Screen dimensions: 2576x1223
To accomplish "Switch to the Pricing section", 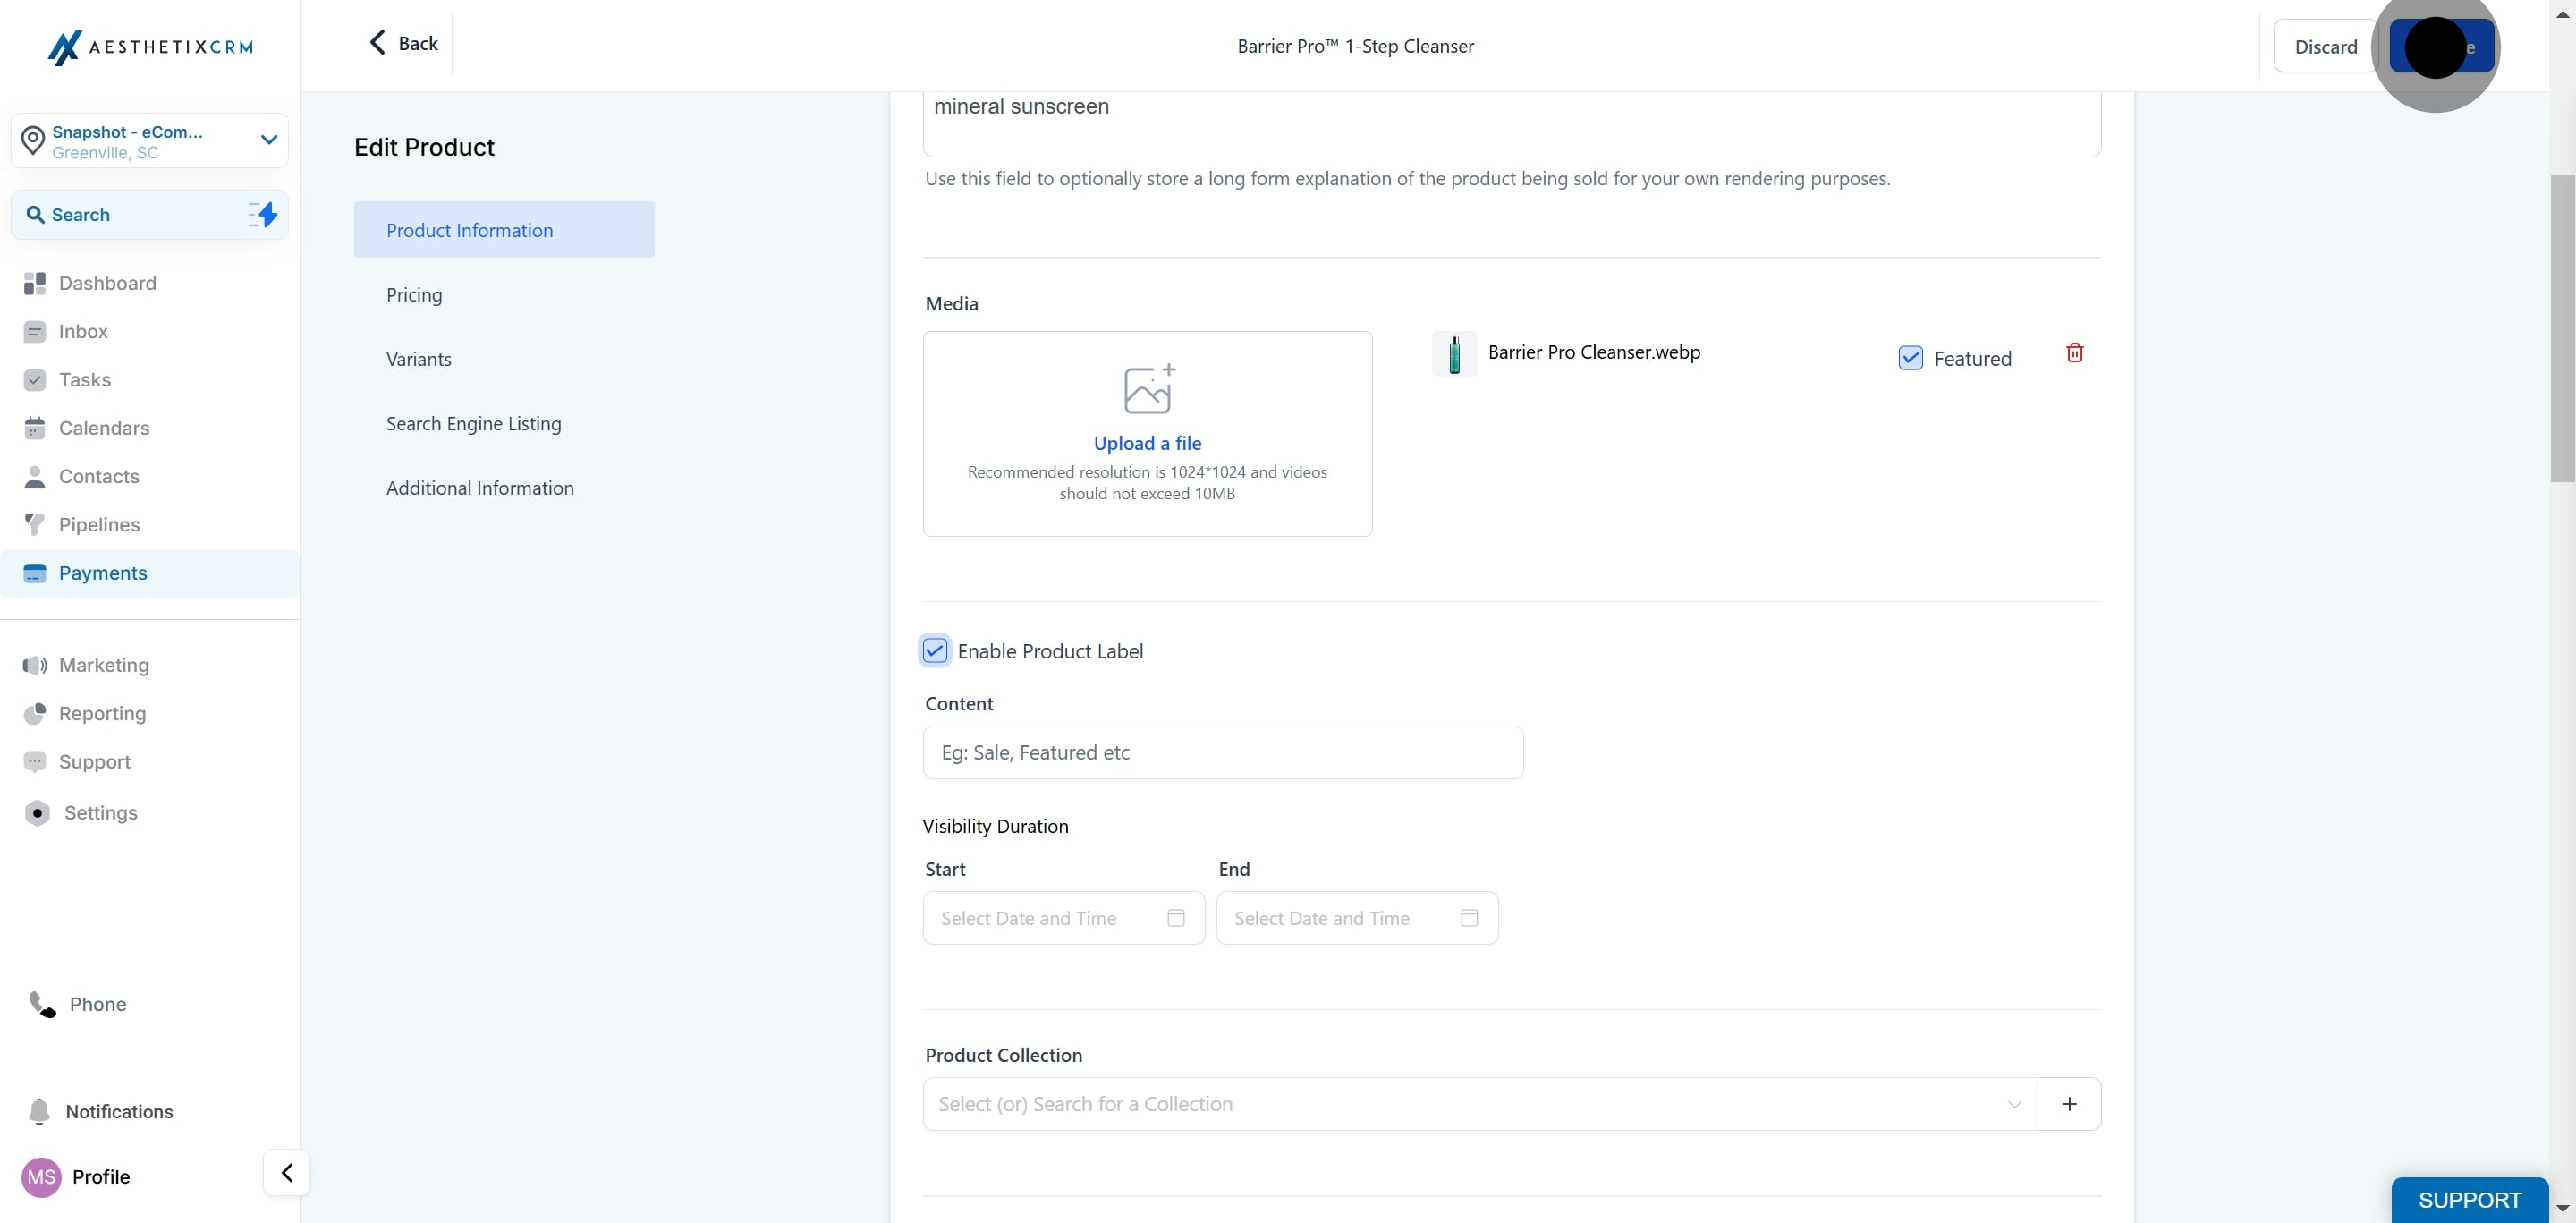I will (414, 295).
